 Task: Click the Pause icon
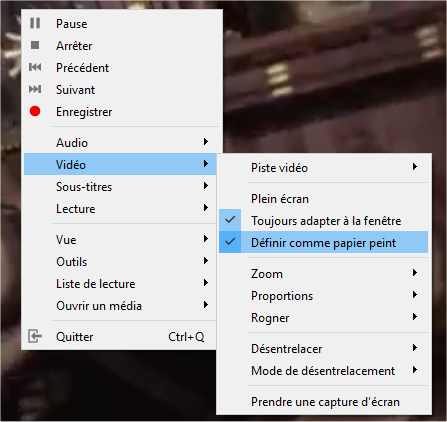[35, 23]
